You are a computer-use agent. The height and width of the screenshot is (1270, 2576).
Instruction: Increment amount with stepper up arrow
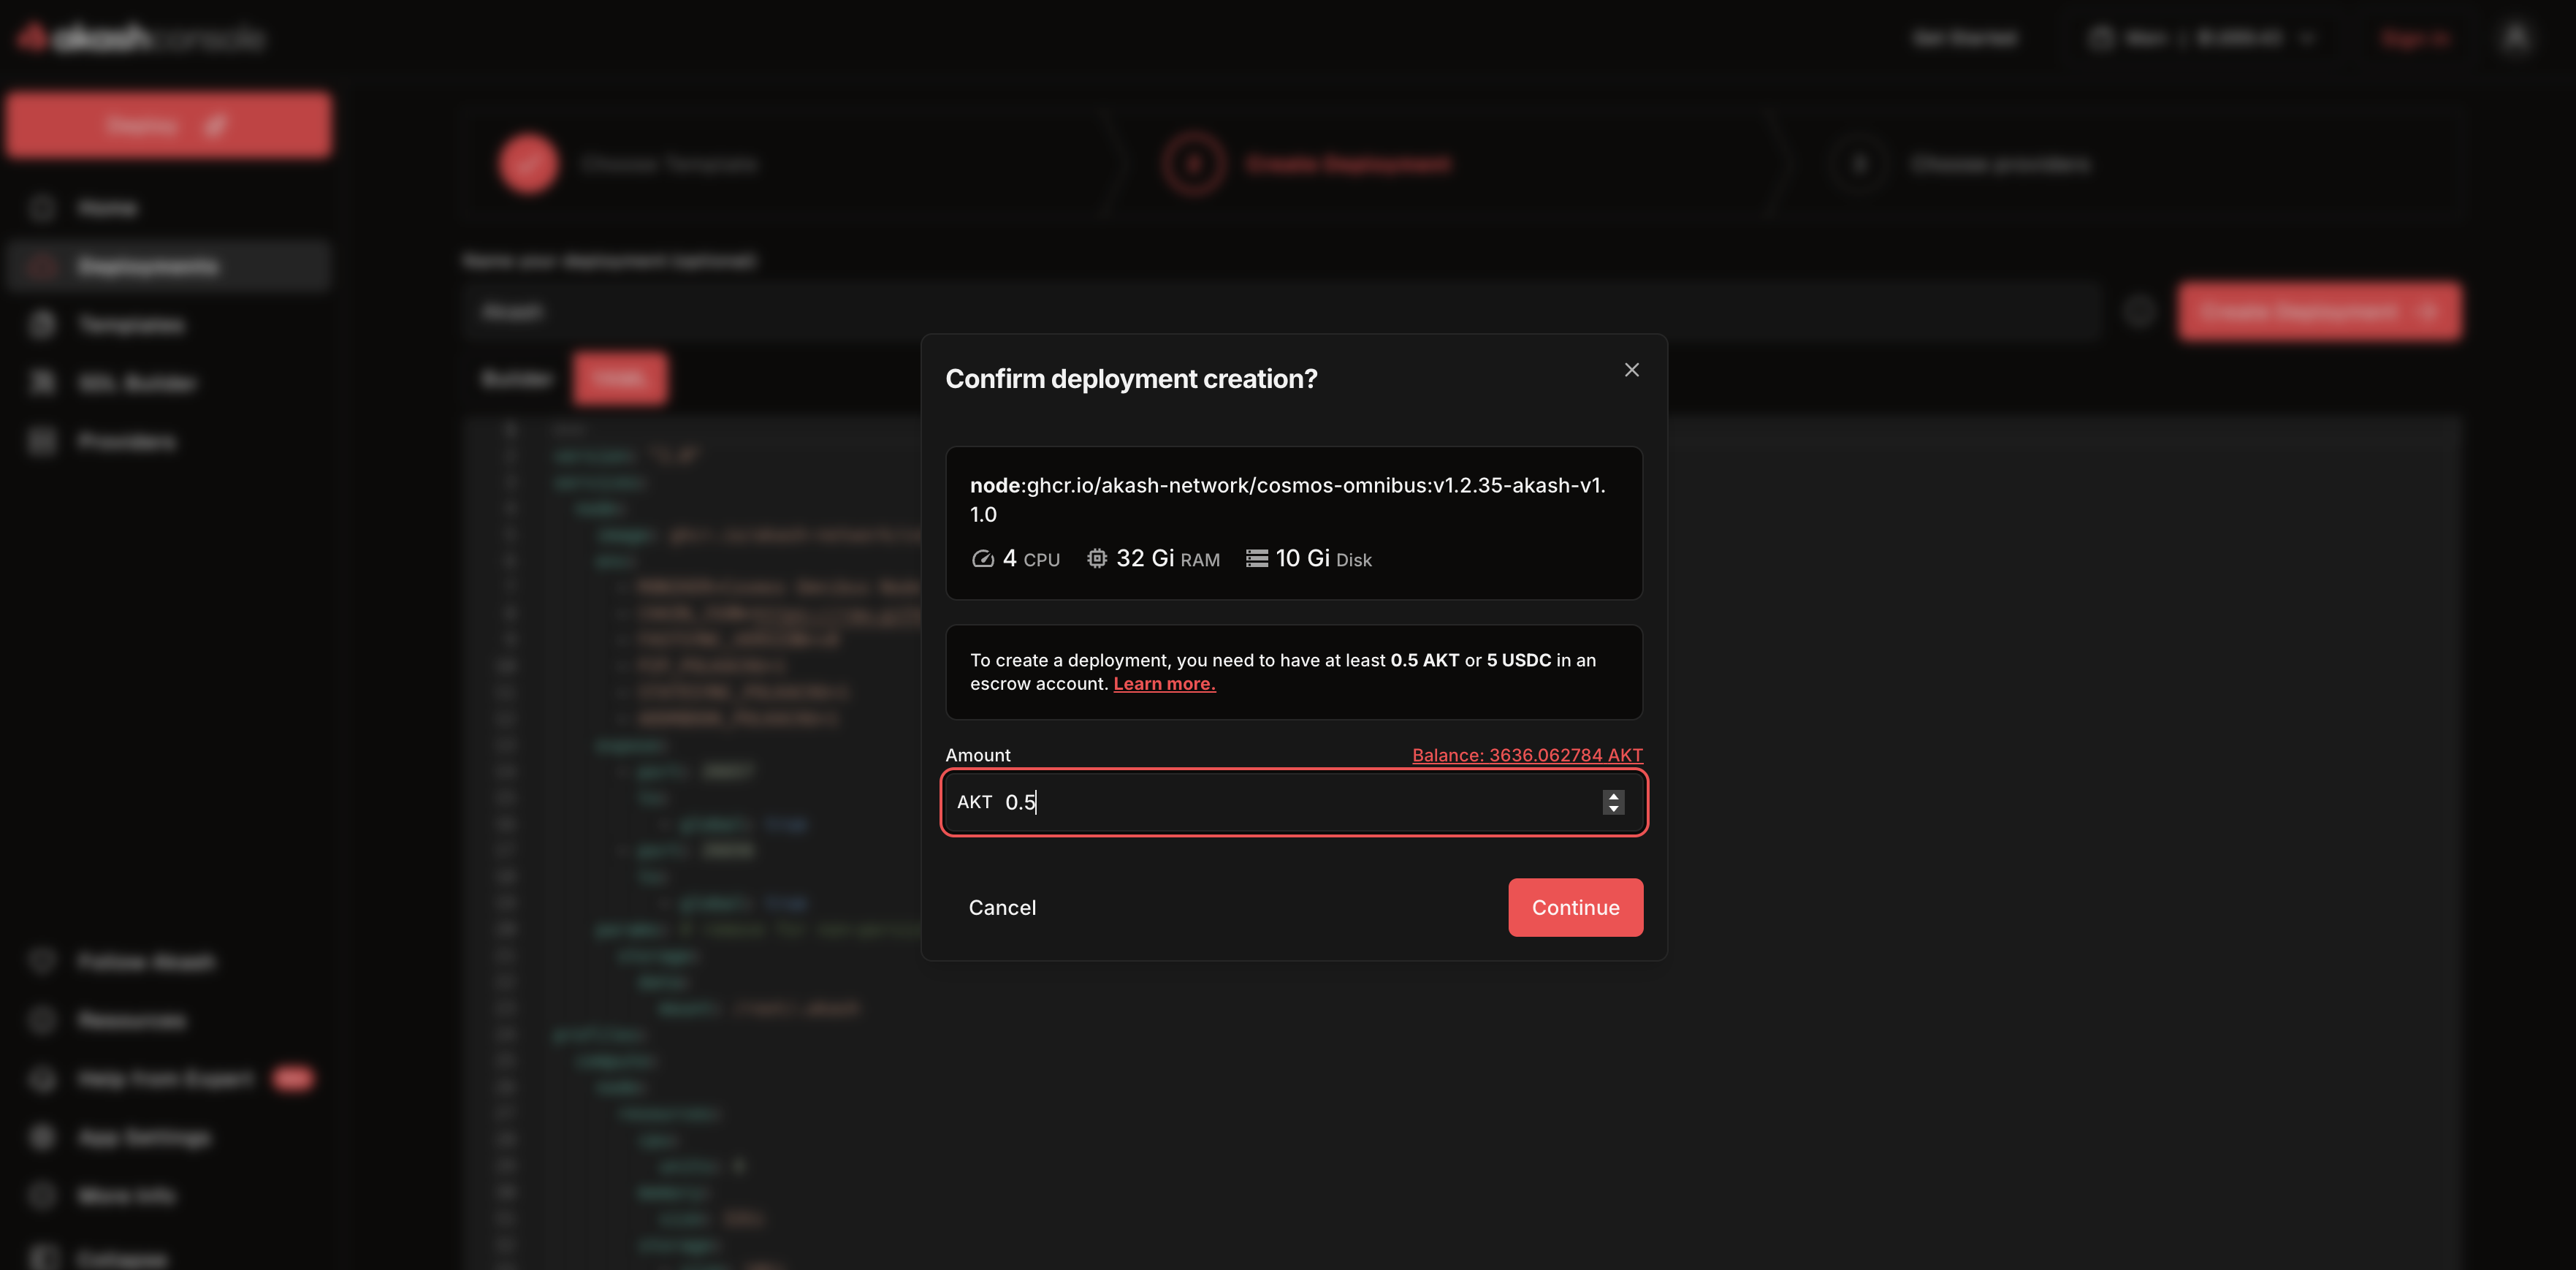click(1613, 796)
